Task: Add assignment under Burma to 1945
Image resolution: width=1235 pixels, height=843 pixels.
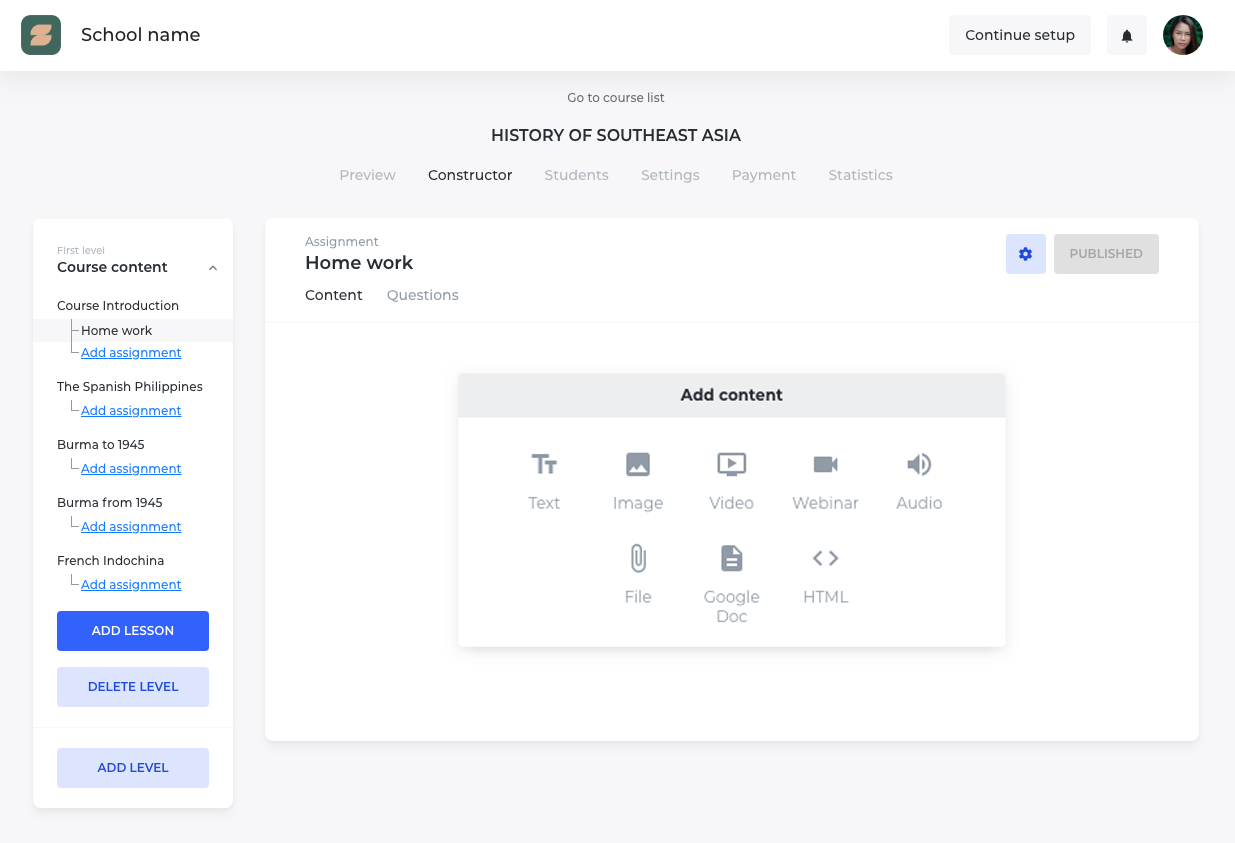Action: 131,468
